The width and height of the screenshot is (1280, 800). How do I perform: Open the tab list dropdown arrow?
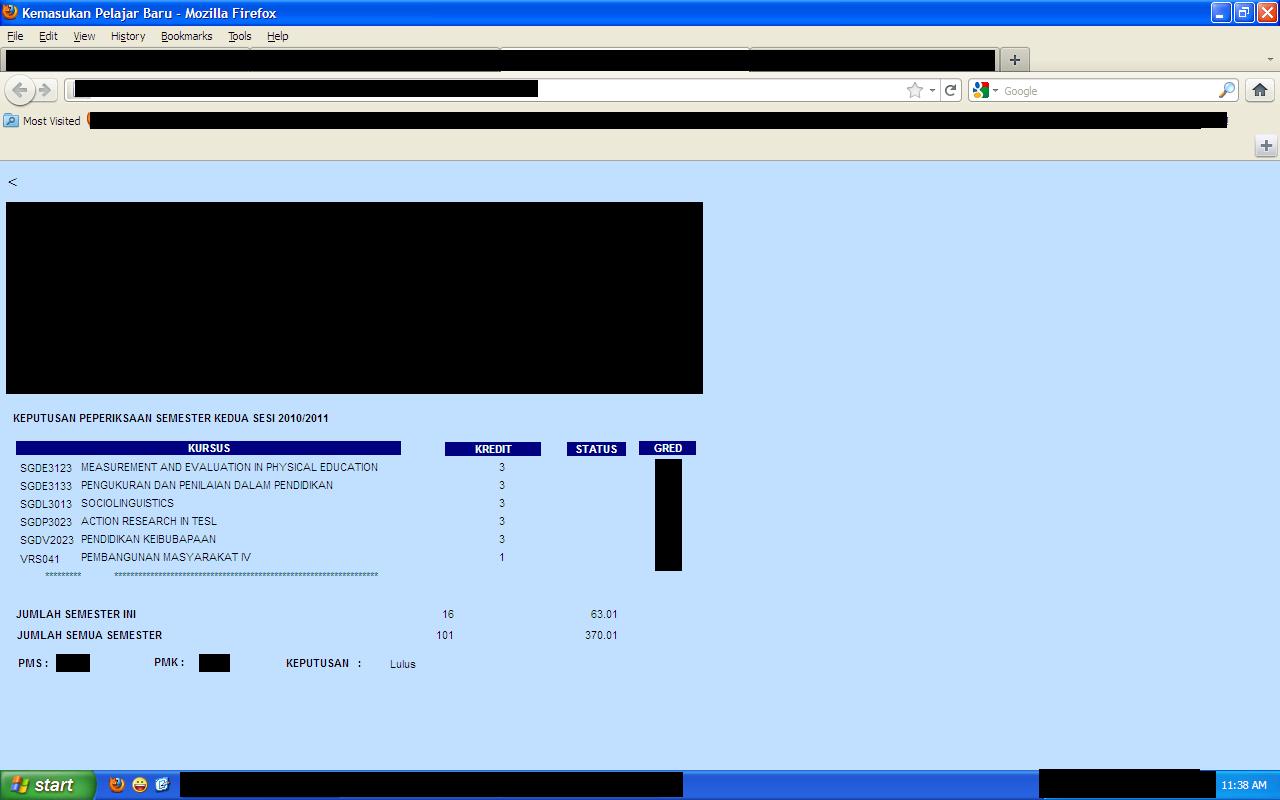tap(1271, 59)
